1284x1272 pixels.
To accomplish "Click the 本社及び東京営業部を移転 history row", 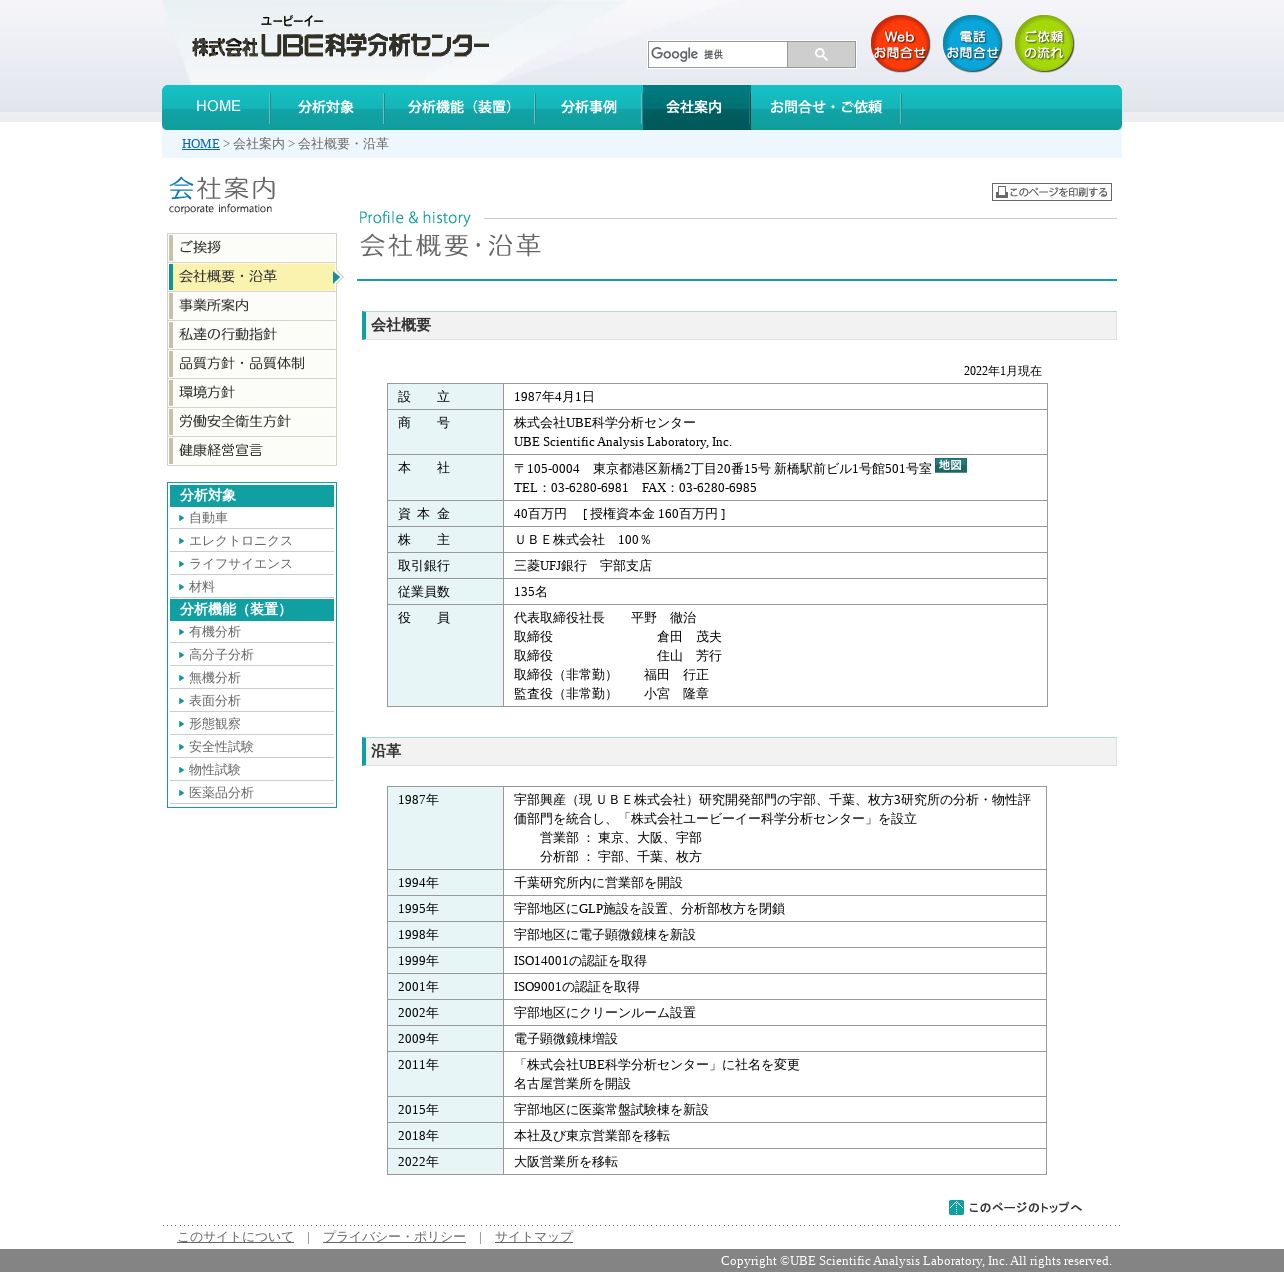I will tap(717, 1136).
